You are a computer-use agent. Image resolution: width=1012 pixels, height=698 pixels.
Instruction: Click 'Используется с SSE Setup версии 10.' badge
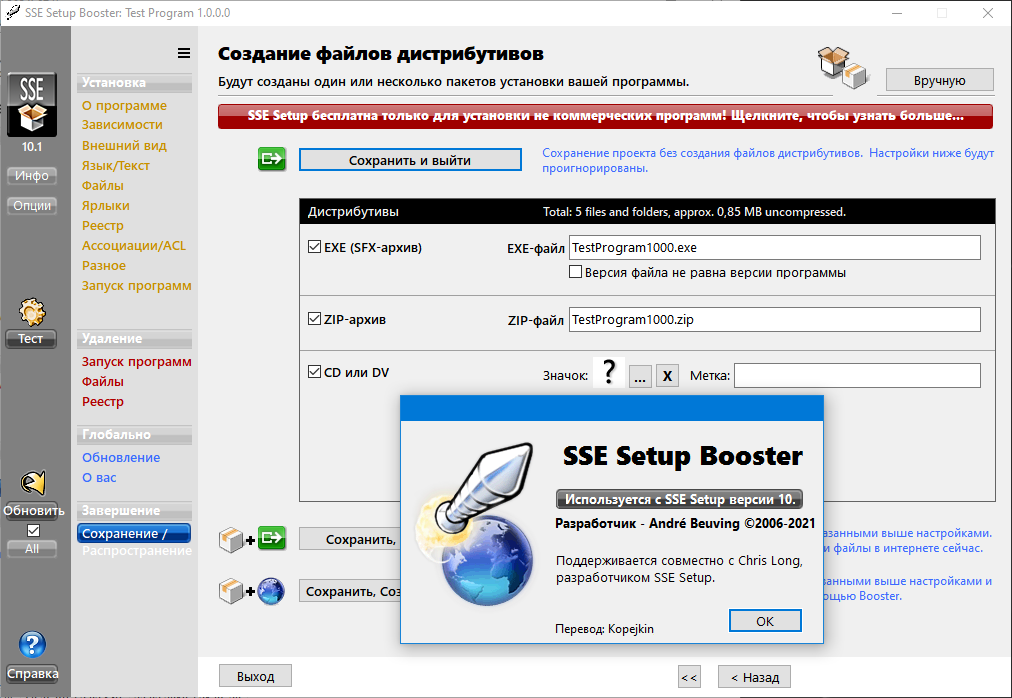click(680, 499)
